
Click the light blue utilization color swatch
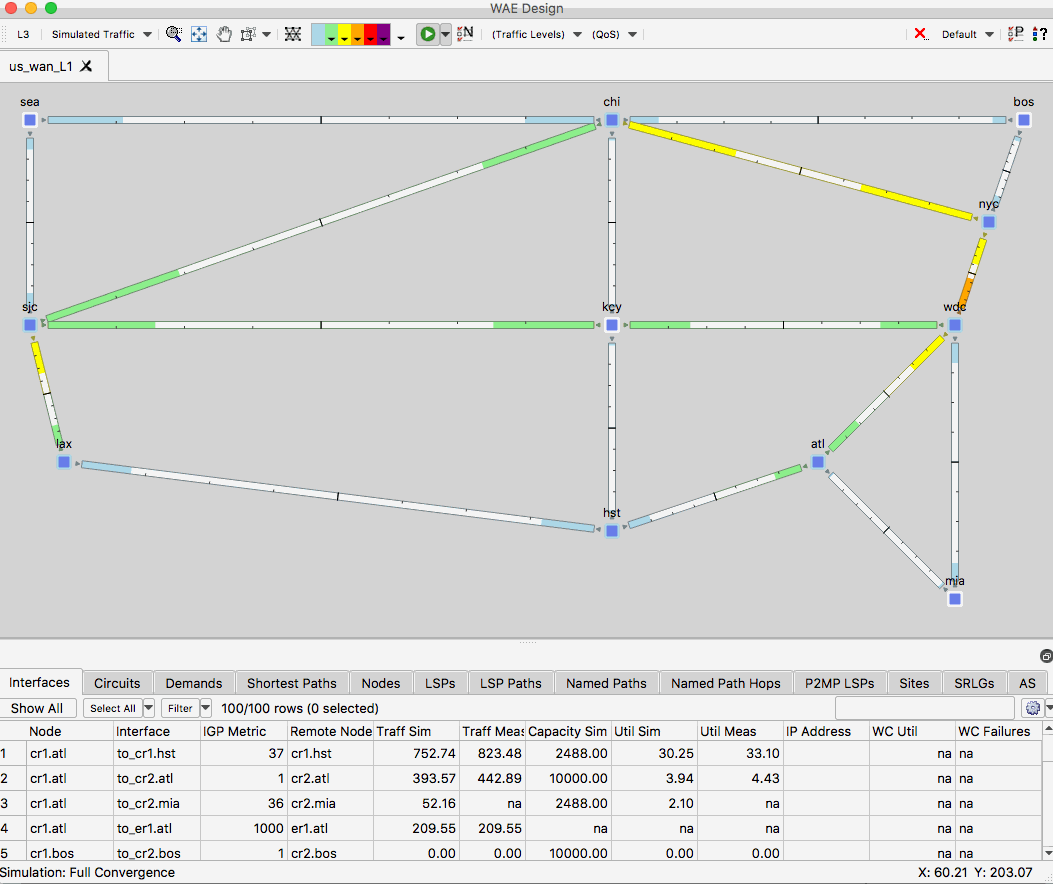point(318,34)
